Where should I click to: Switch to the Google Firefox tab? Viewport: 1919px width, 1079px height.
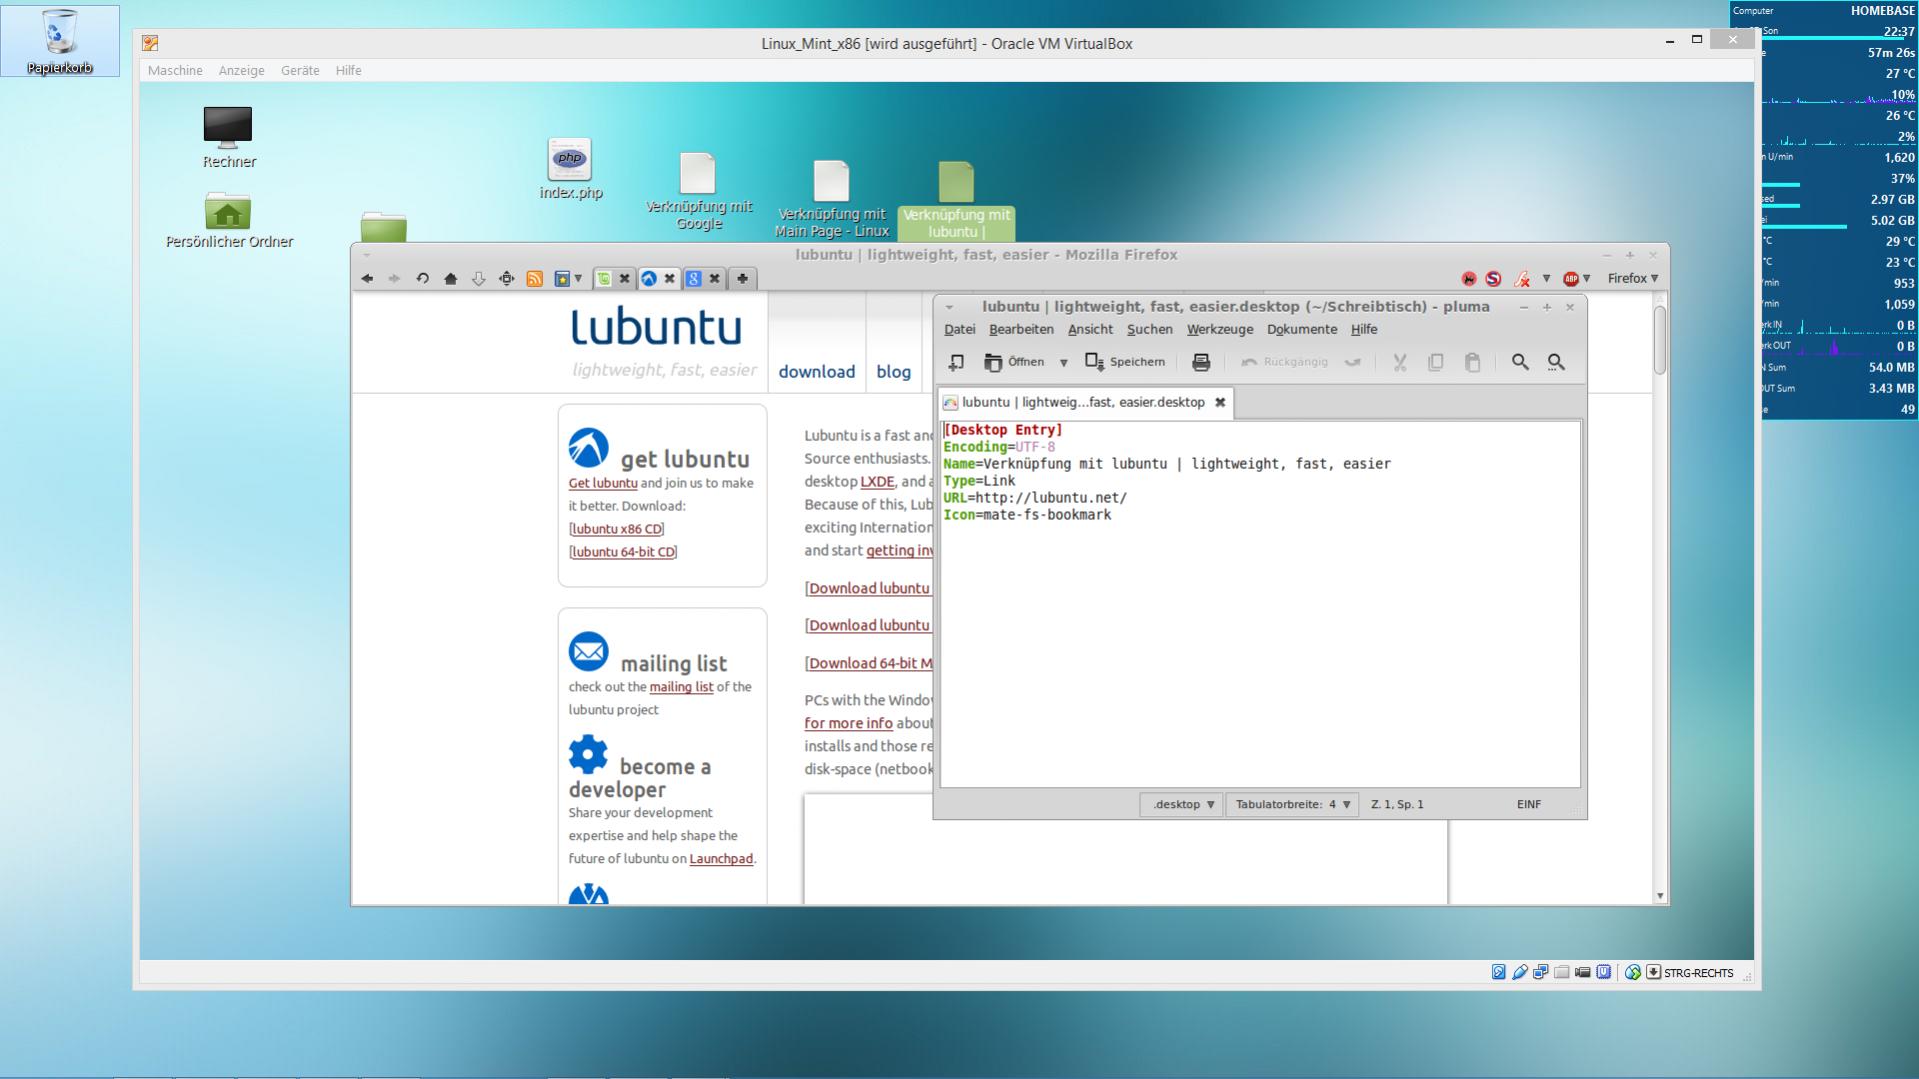(x=693, y=279)
